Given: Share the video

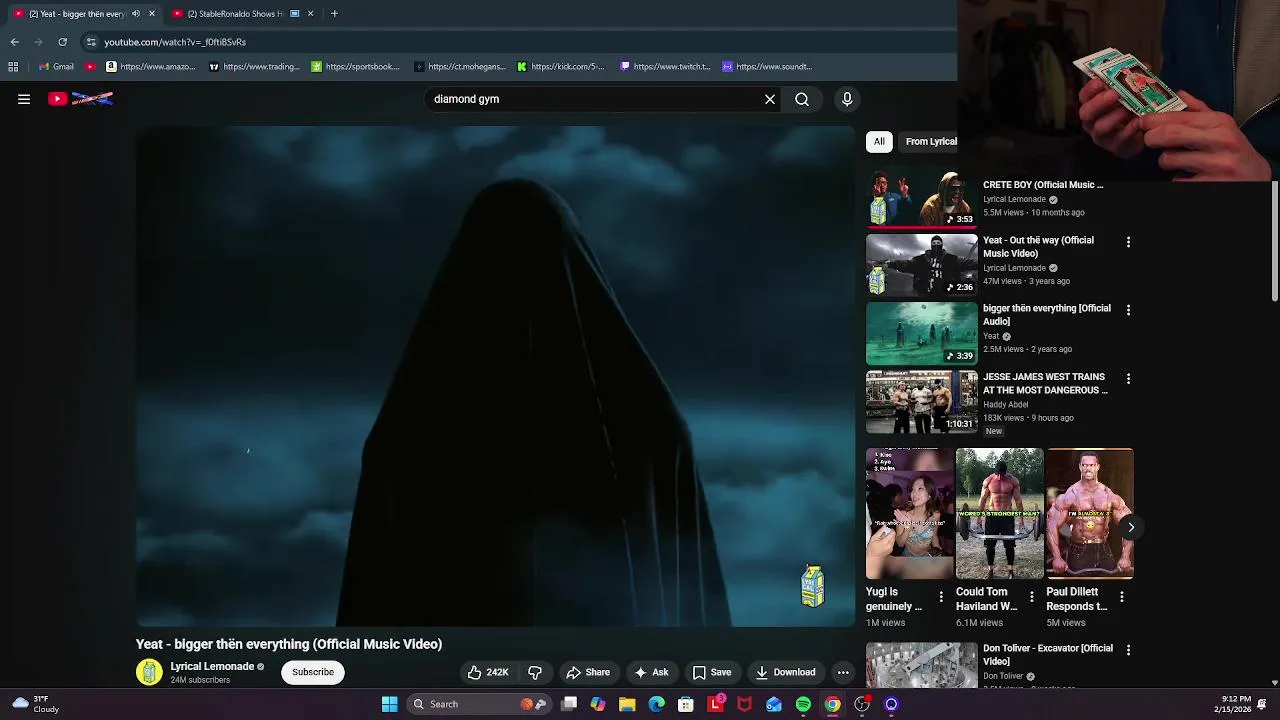Looking at the screenshot, I should 587,672.
